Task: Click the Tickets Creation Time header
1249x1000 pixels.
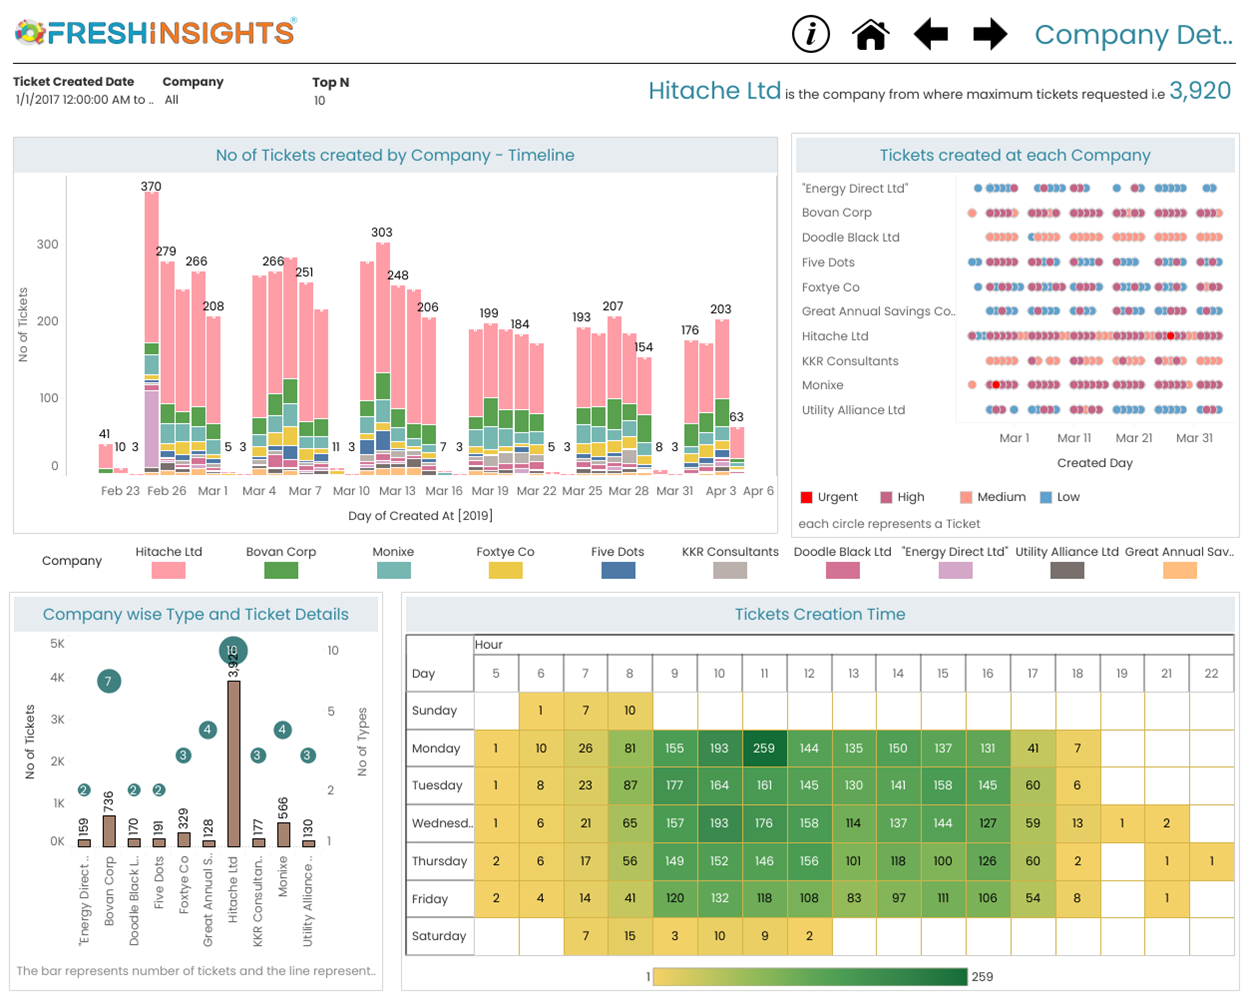Action: [x=820, y=614]
